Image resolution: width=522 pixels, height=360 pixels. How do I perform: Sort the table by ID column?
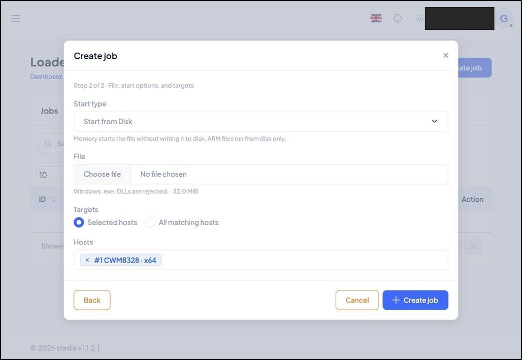pos(47,199)
